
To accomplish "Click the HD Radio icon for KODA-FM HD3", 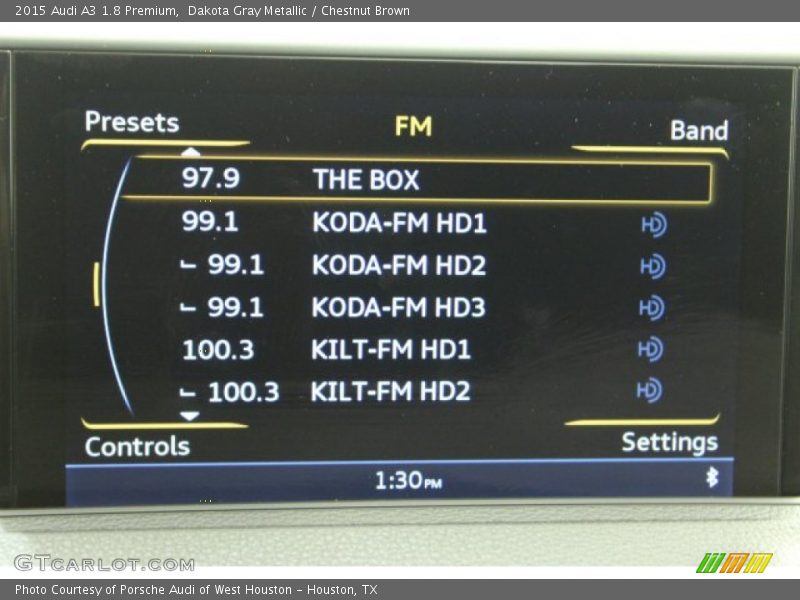I will [x=652, y=308].
